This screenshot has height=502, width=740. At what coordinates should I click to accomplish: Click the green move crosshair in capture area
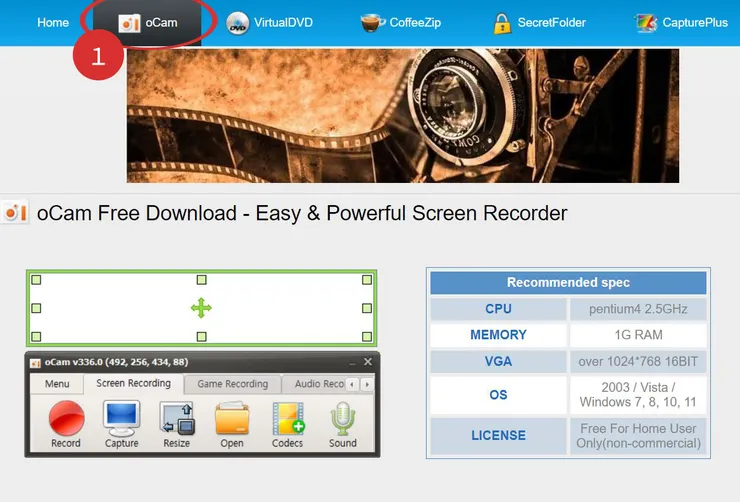coord(201,308)
